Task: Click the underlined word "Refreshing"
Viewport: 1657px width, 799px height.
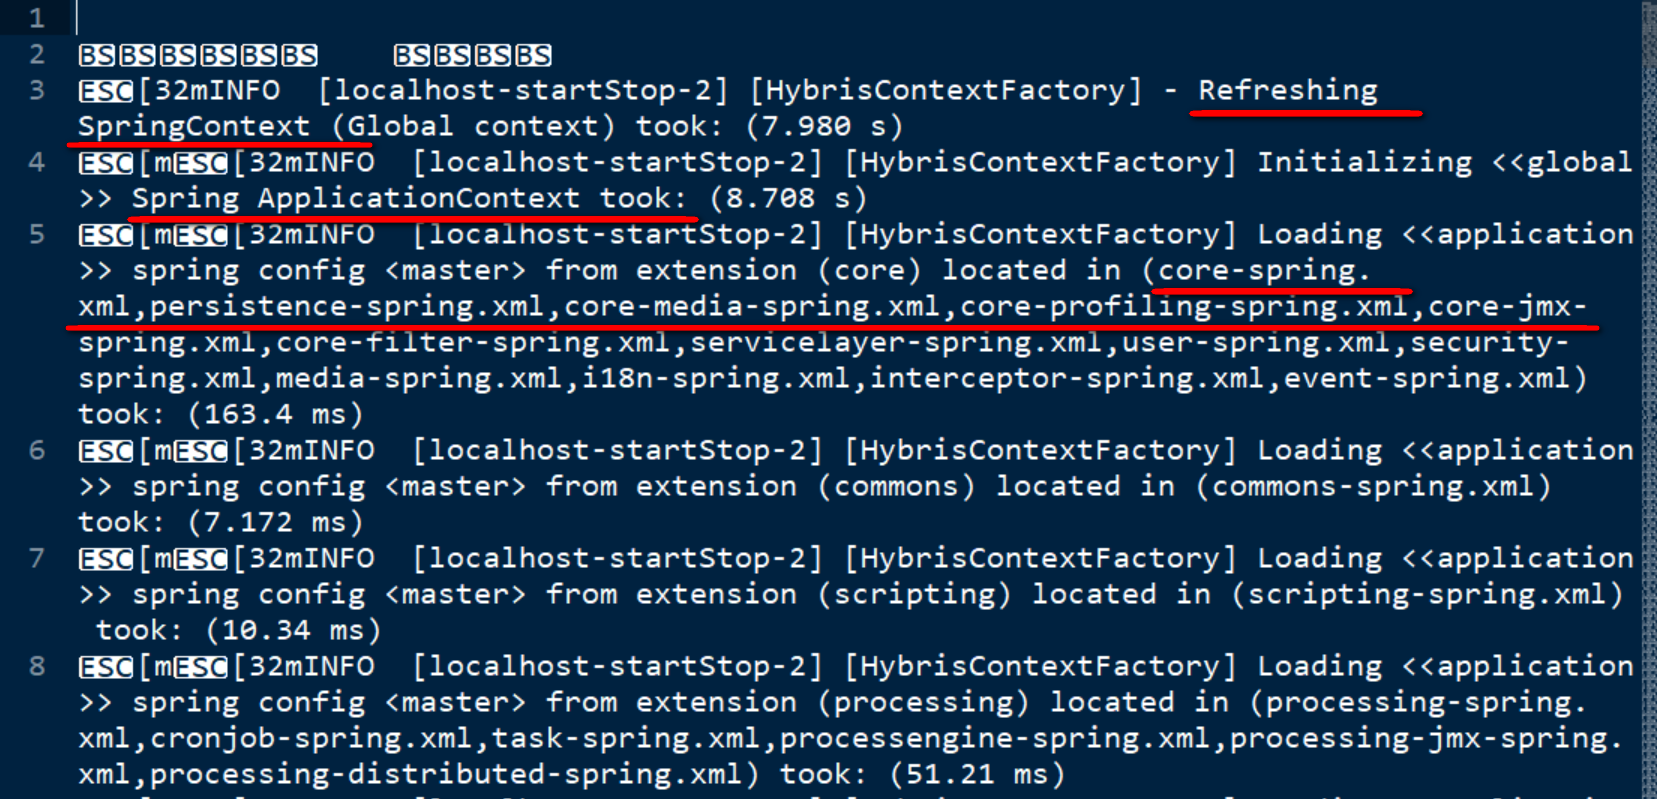Action: pos(1287,90)
